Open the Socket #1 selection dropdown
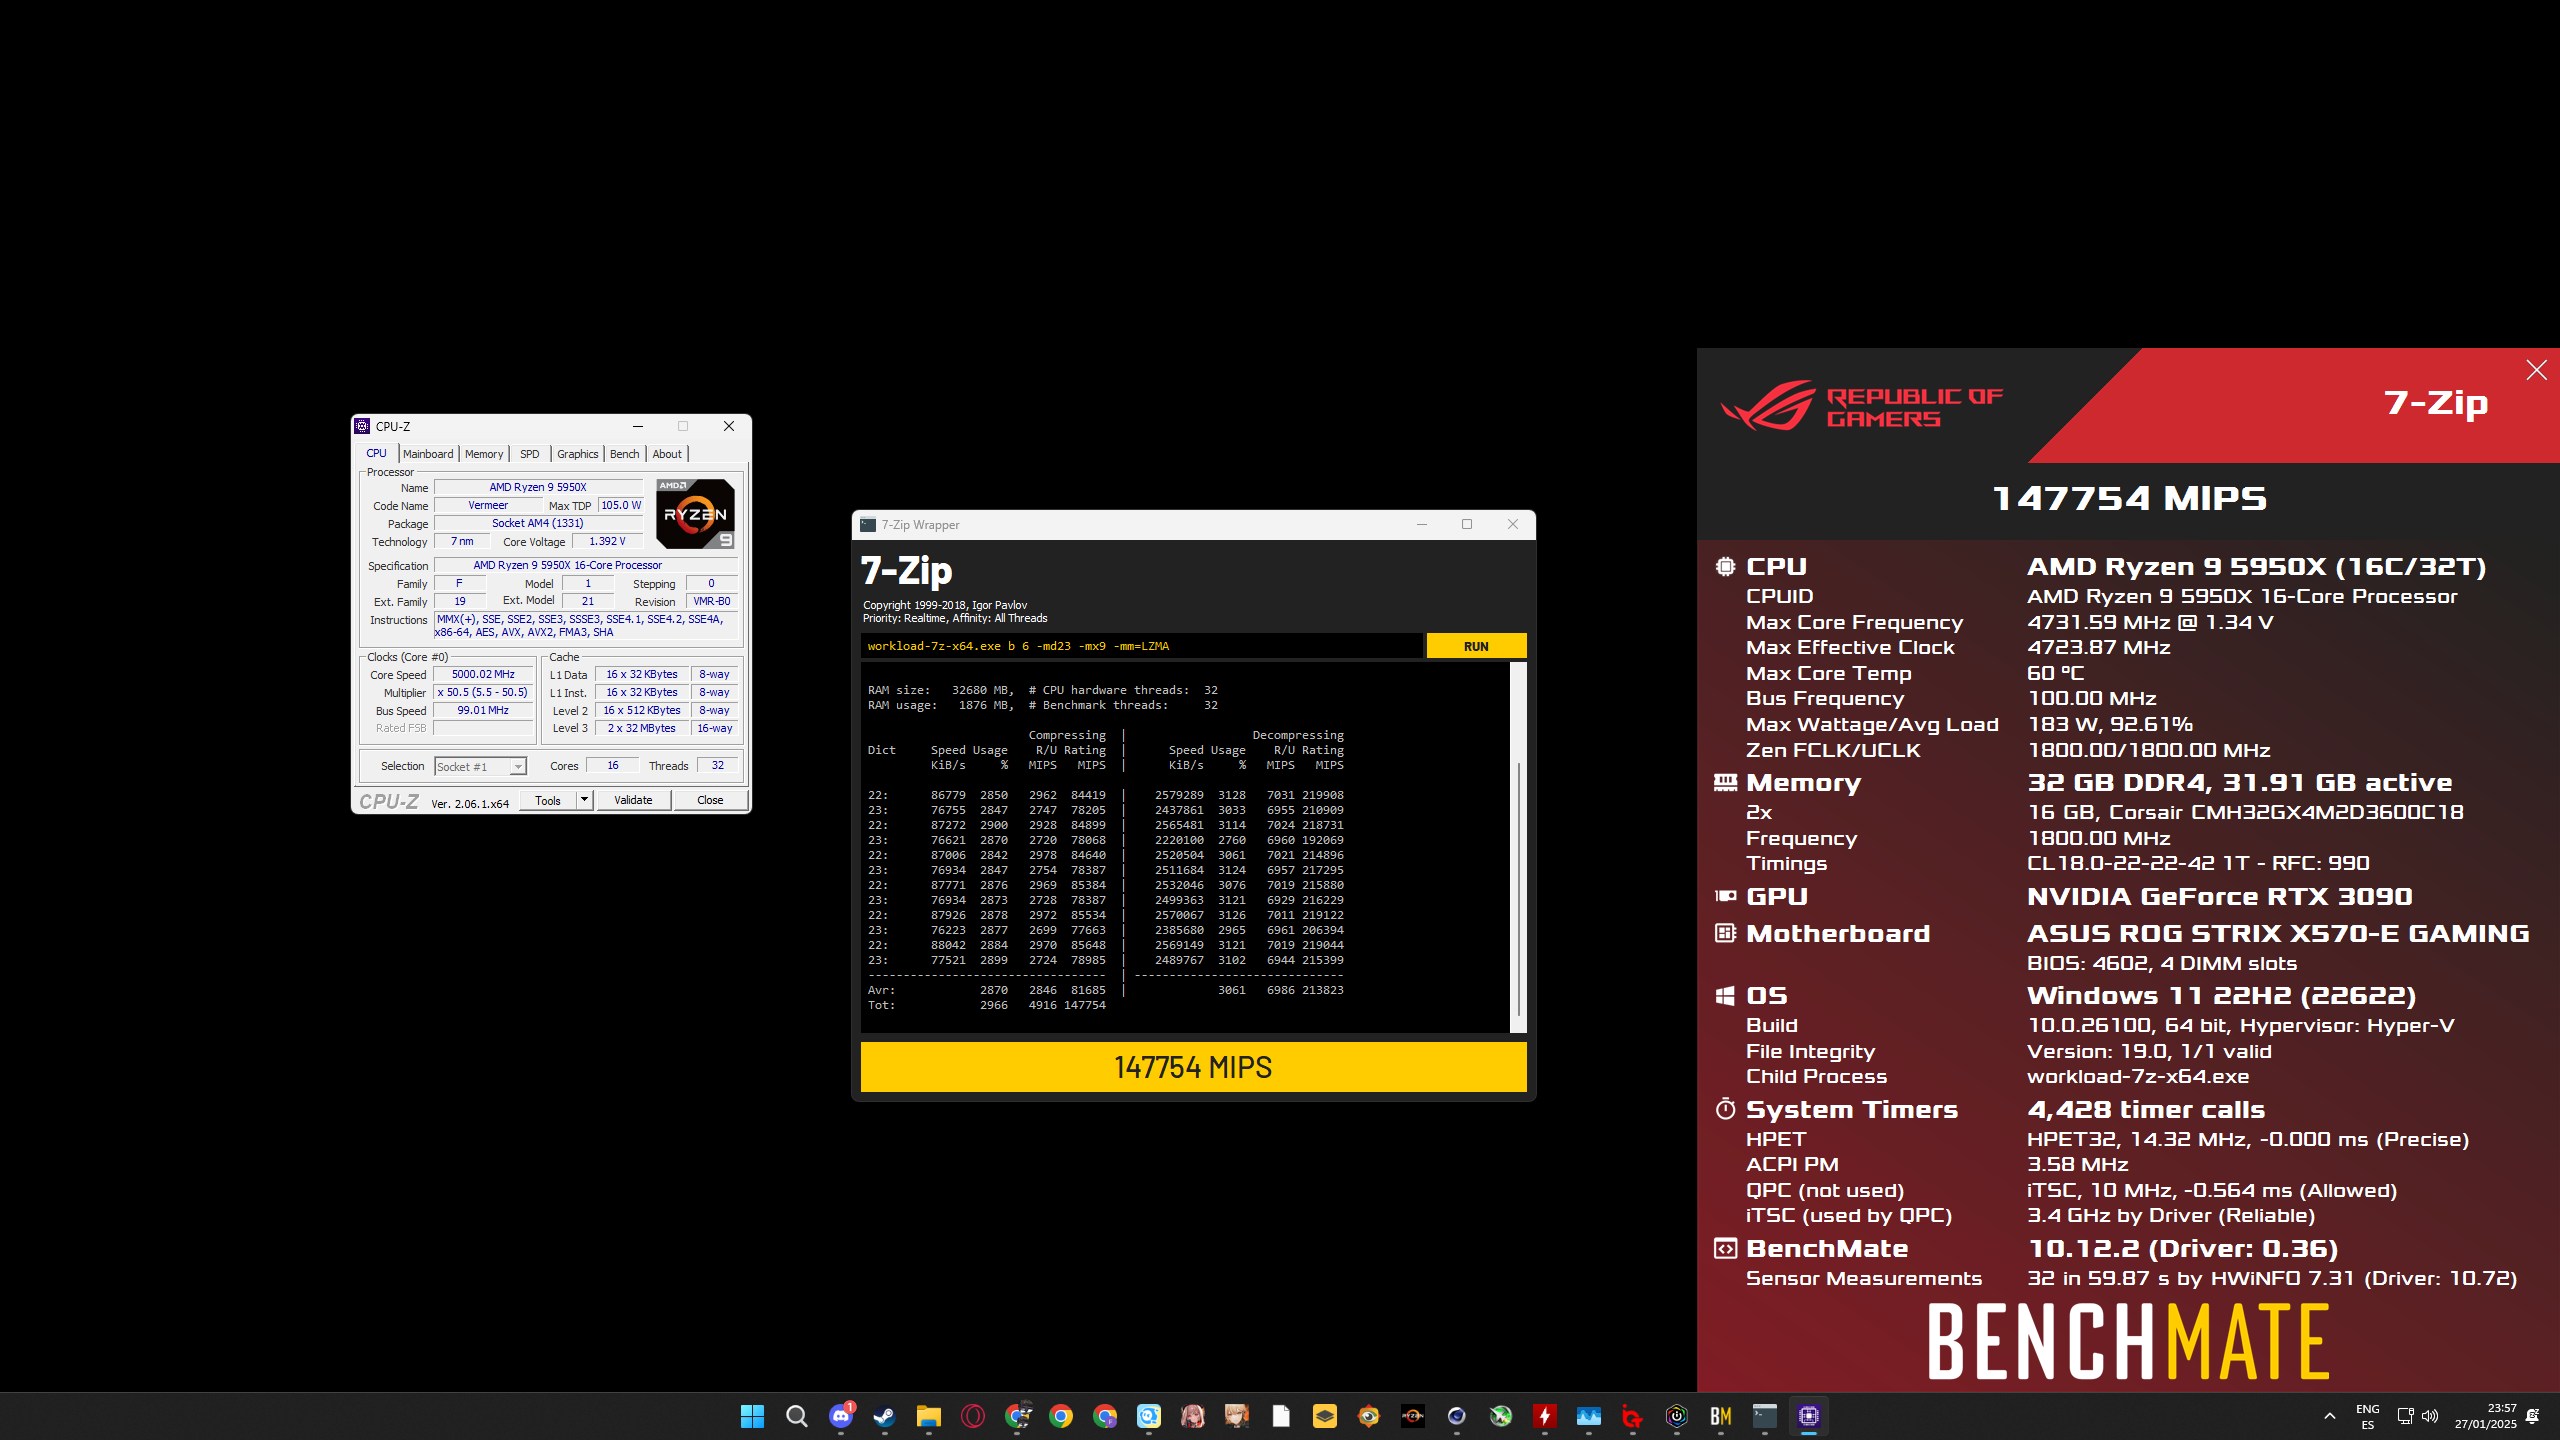This screenshot has width=2560, height=1440. coord(481,766)
